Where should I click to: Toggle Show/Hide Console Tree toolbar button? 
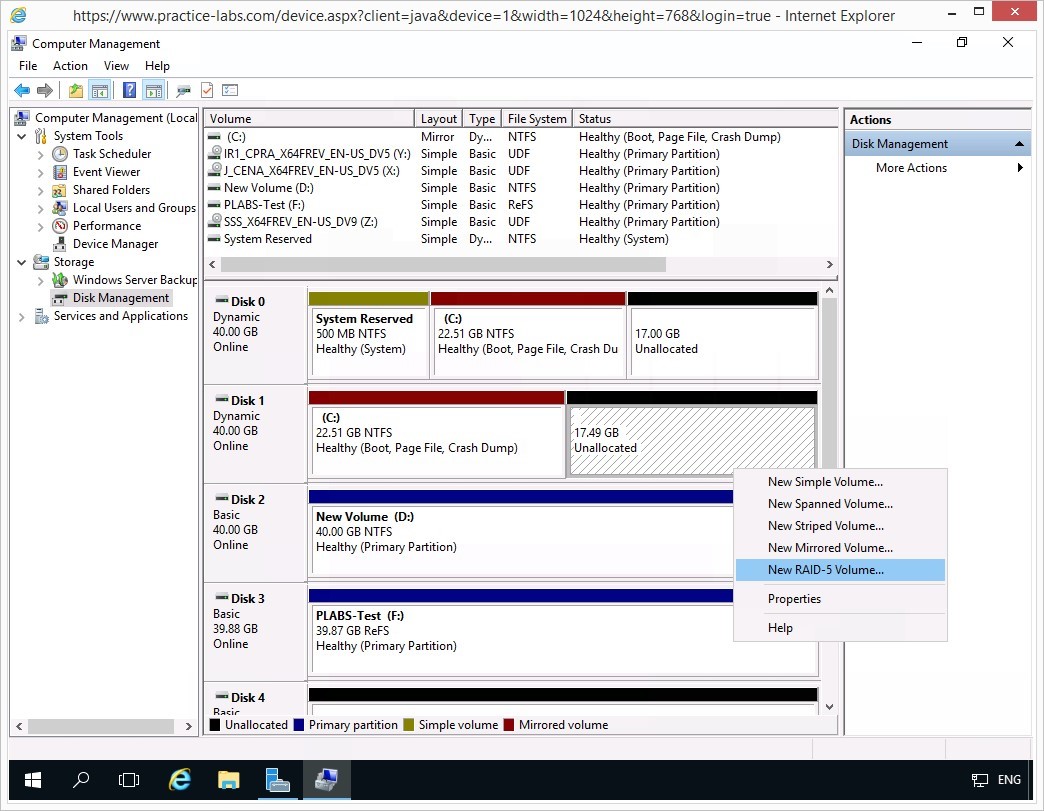point(100,91)
